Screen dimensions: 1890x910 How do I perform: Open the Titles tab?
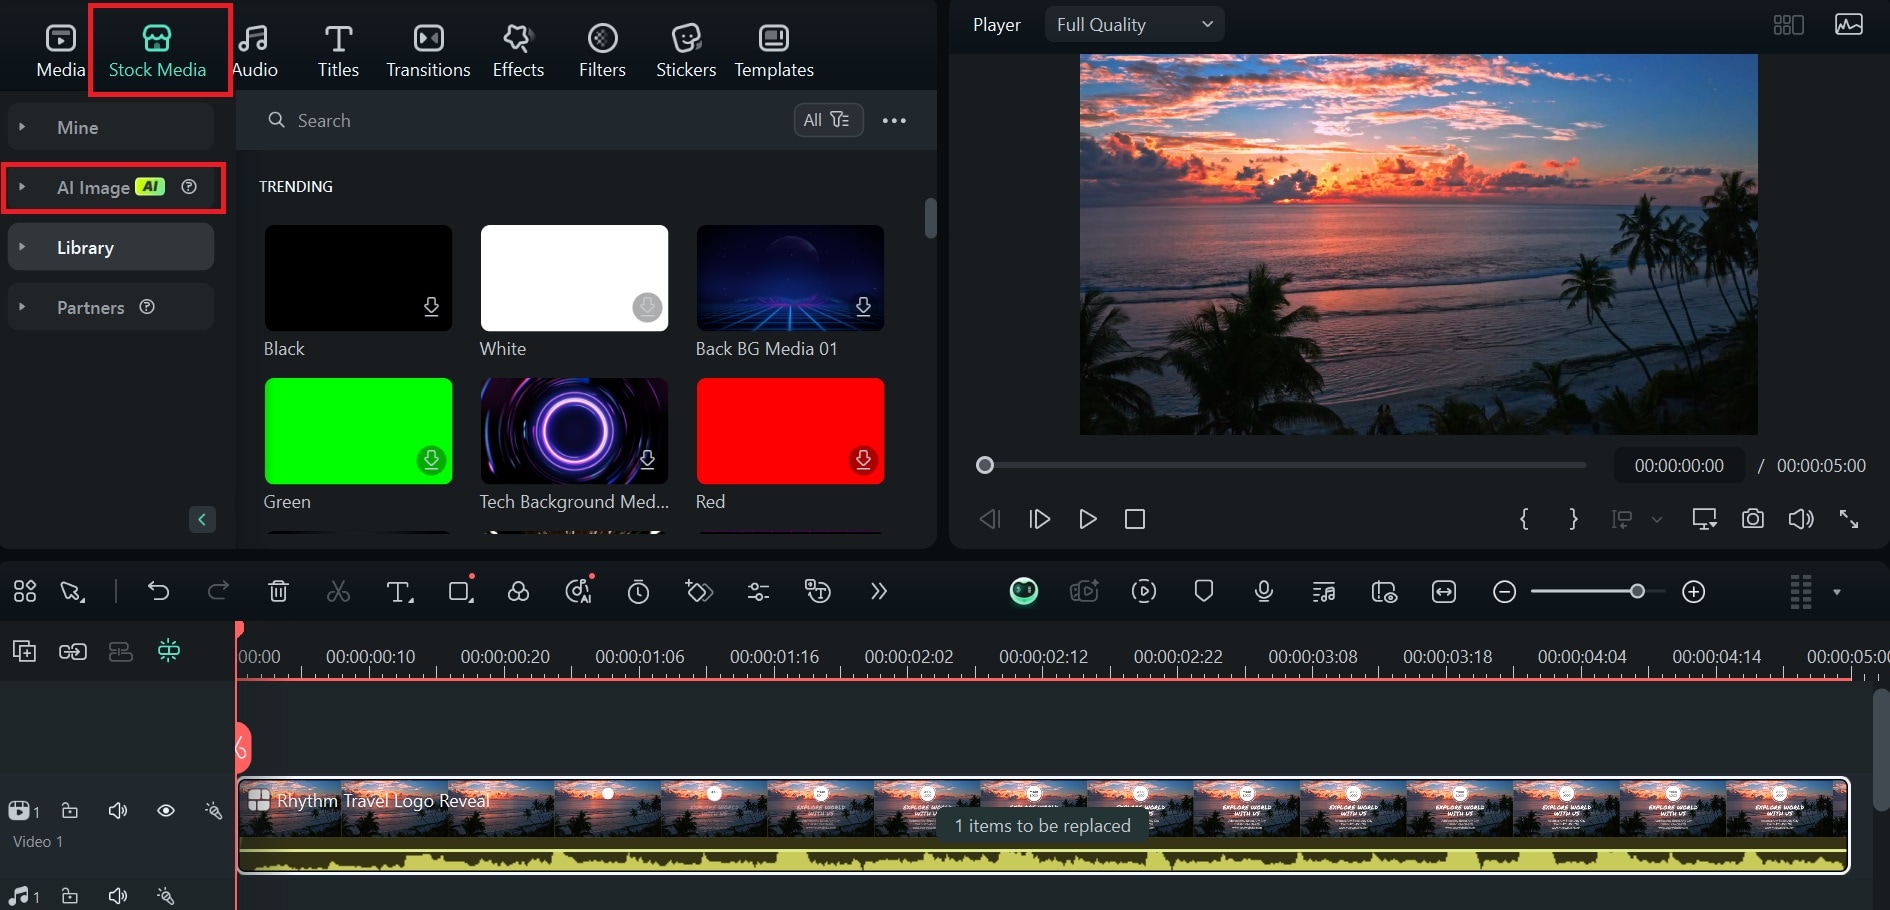coord(338,51)
